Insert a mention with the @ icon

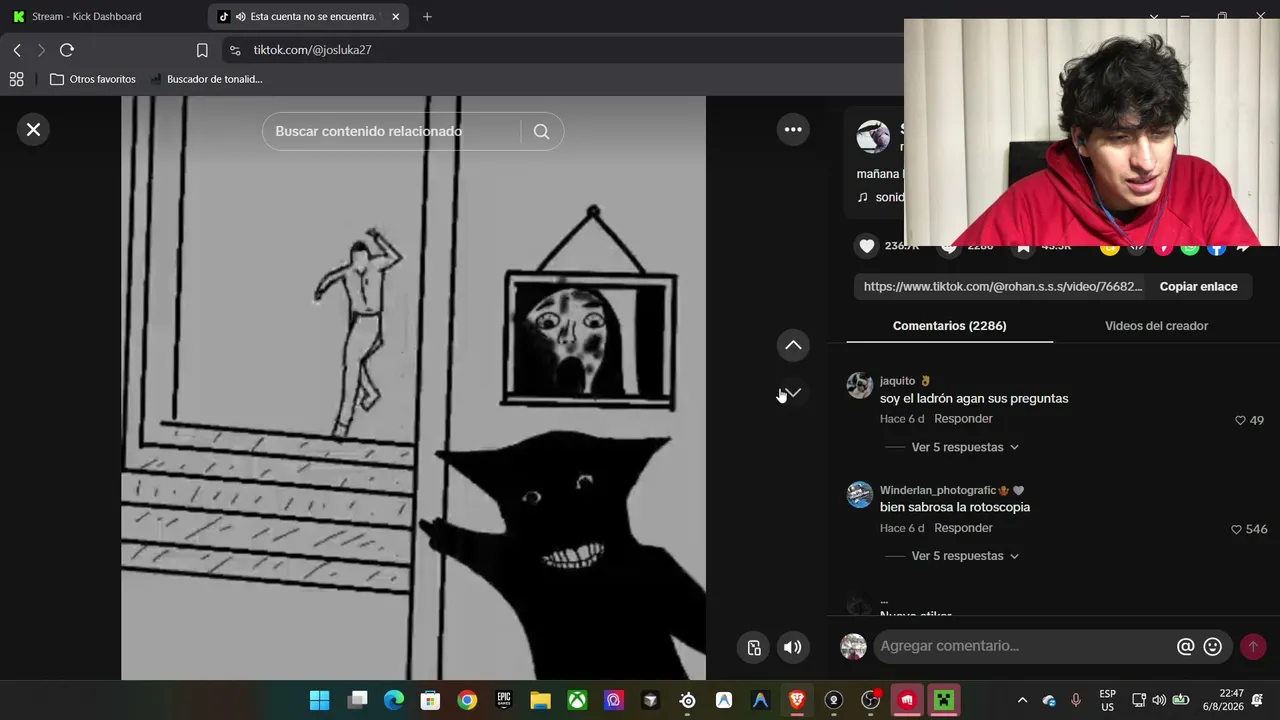[1185, 647]
